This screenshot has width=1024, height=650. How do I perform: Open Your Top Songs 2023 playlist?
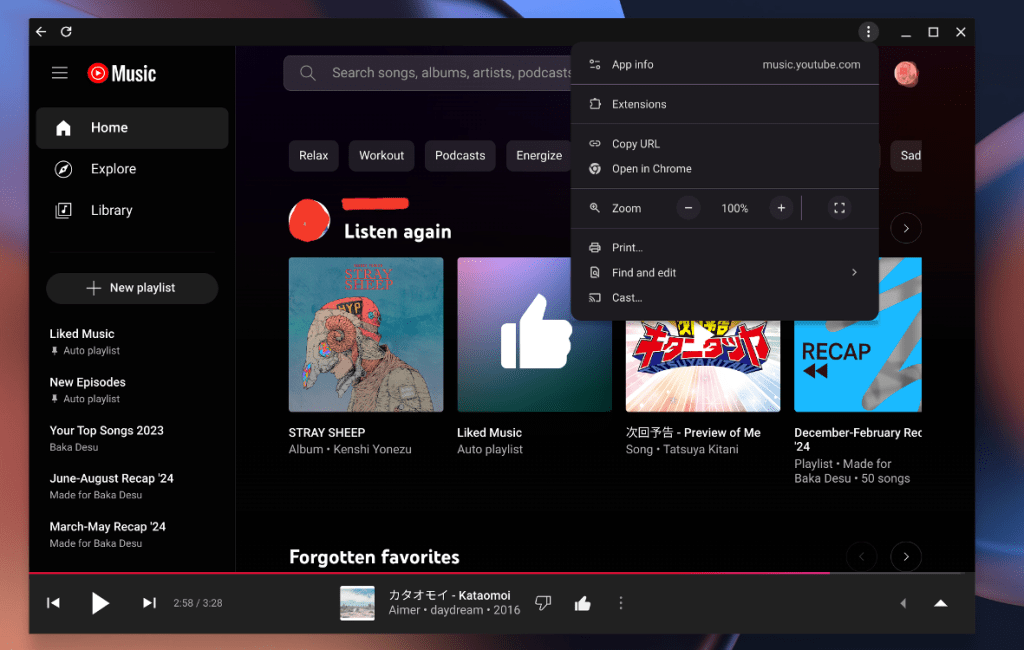tap(106, 438)
